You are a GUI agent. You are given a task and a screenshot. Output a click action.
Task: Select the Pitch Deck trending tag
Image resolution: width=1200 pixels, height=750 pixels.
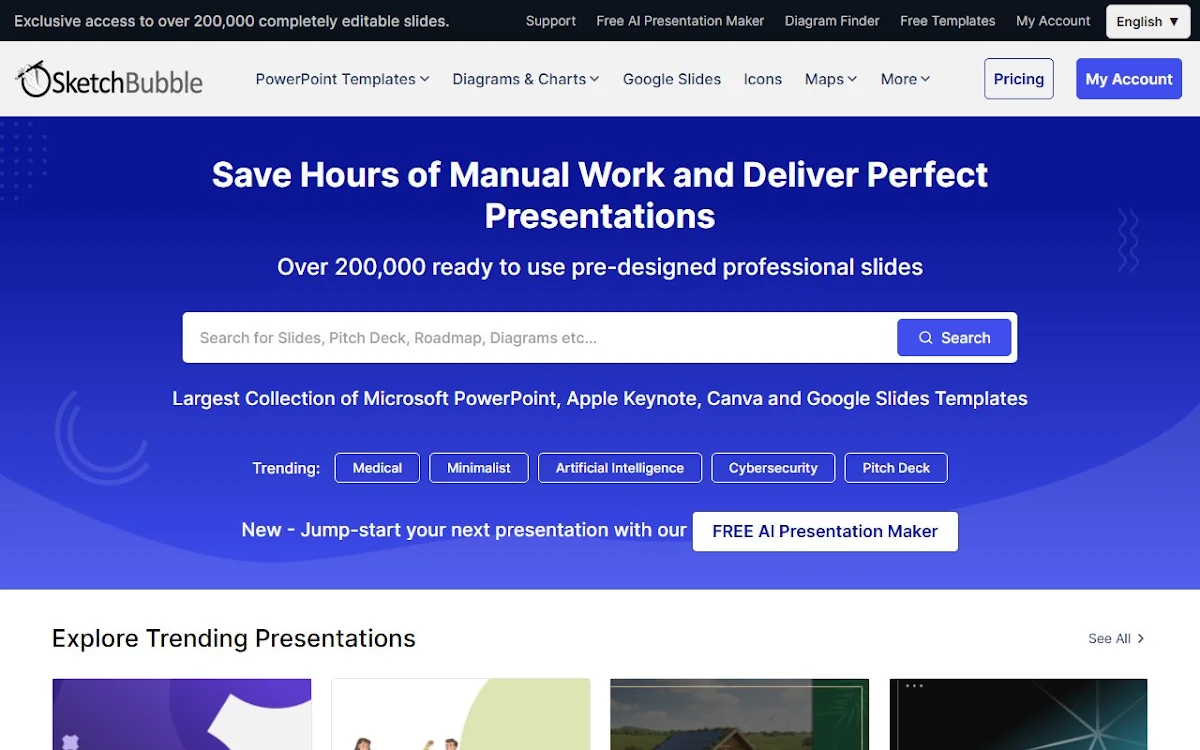pos(896,468)
